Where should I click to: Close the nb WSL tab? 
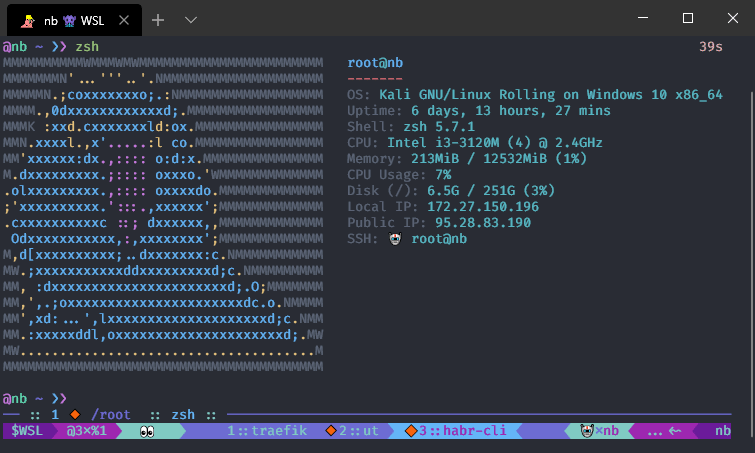coord(124,20)
